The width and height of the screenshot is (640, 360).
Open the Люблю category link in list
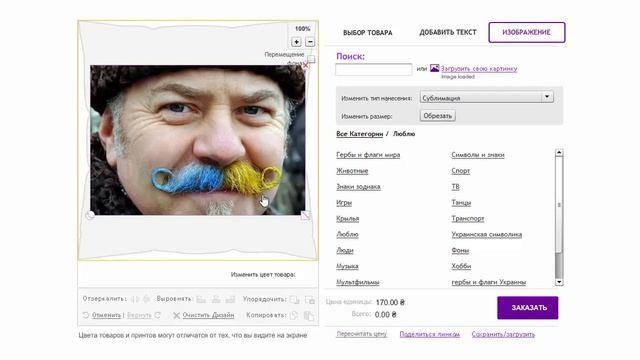click(347, 234)
